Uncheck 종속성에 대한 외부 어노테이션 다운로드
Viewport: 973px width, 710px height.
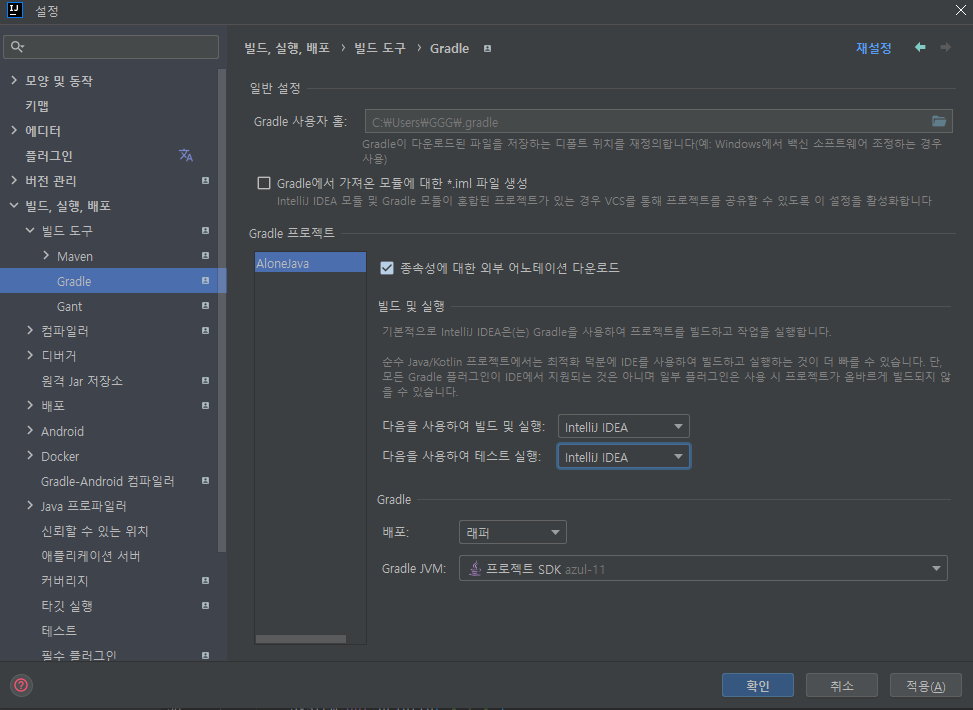pos(387,268)
